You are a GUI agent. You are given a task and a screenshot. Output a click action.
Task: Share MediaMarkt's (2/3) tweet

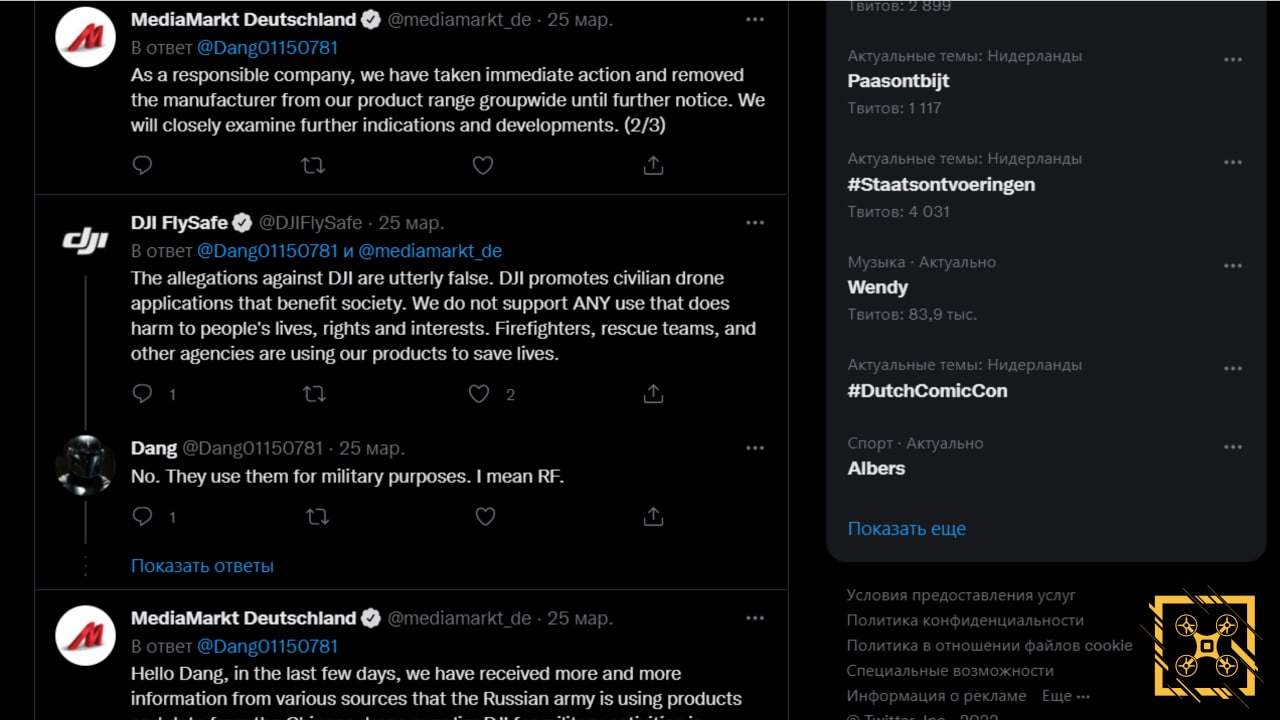tap(653, 165)
